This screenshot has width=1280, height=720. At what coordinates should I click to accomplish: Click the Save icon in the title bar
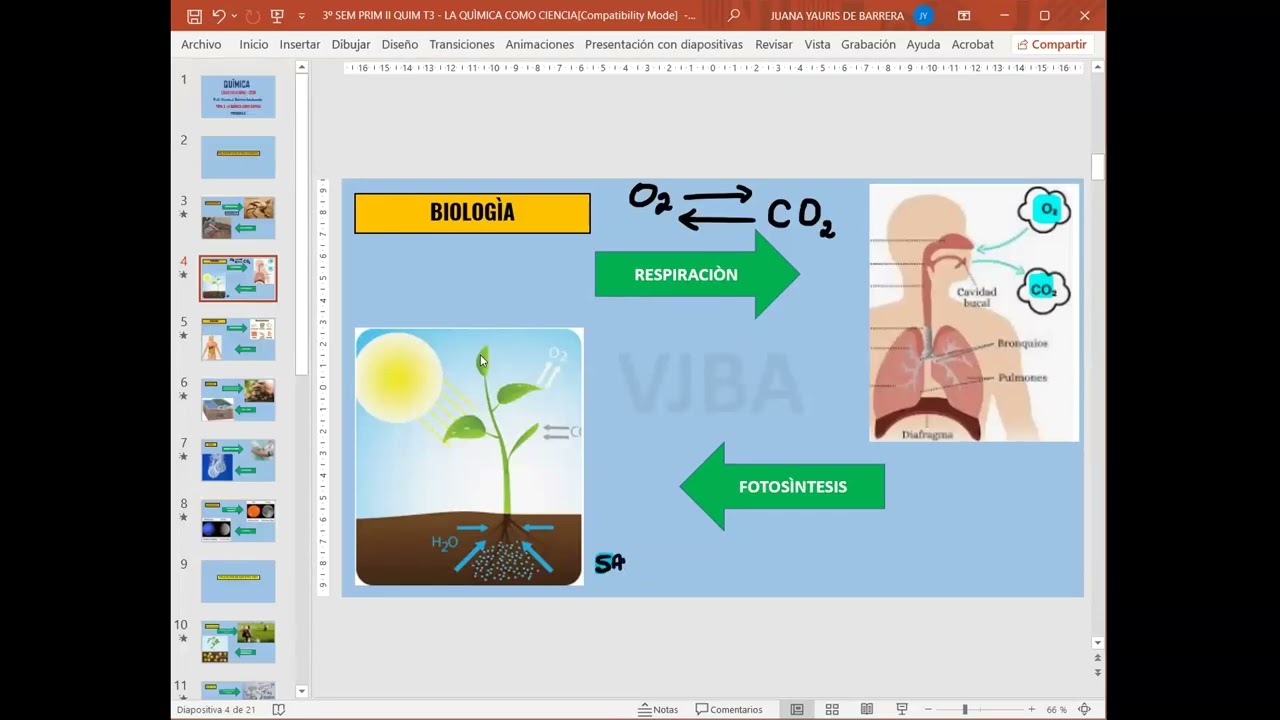point(194,16)
